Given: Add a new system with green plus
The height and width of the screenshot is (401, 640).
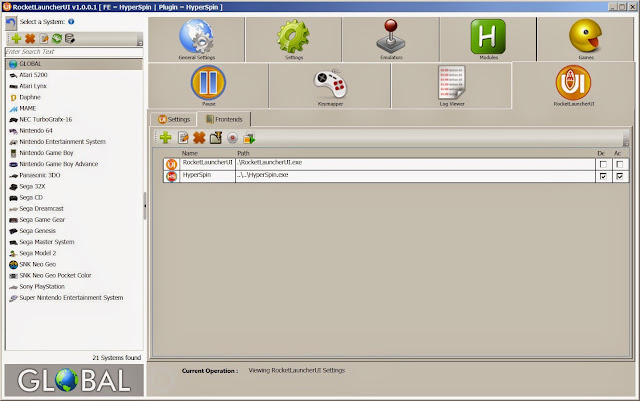Looking at the screenshot, I should click(x=16, y=39).
